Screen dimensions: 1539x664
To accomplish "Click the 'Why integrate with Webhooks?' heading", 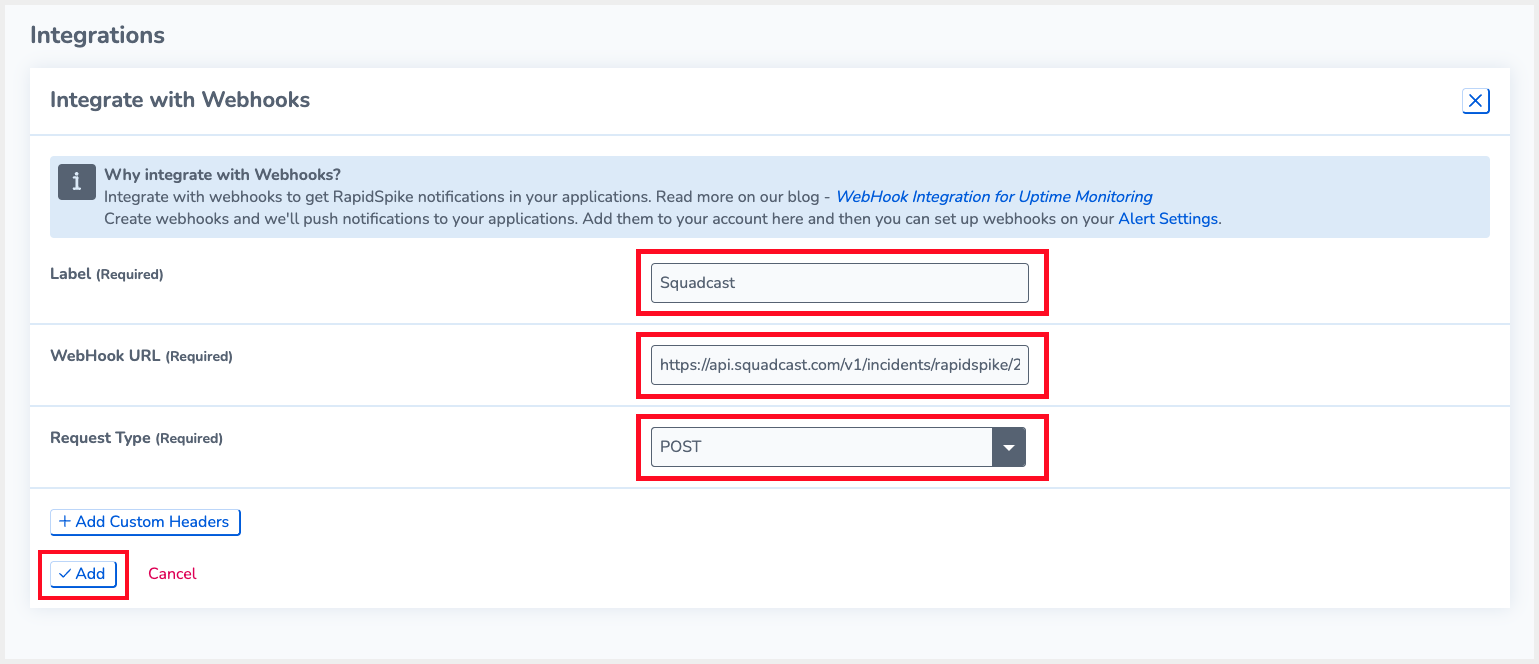I will pos(223,175).
